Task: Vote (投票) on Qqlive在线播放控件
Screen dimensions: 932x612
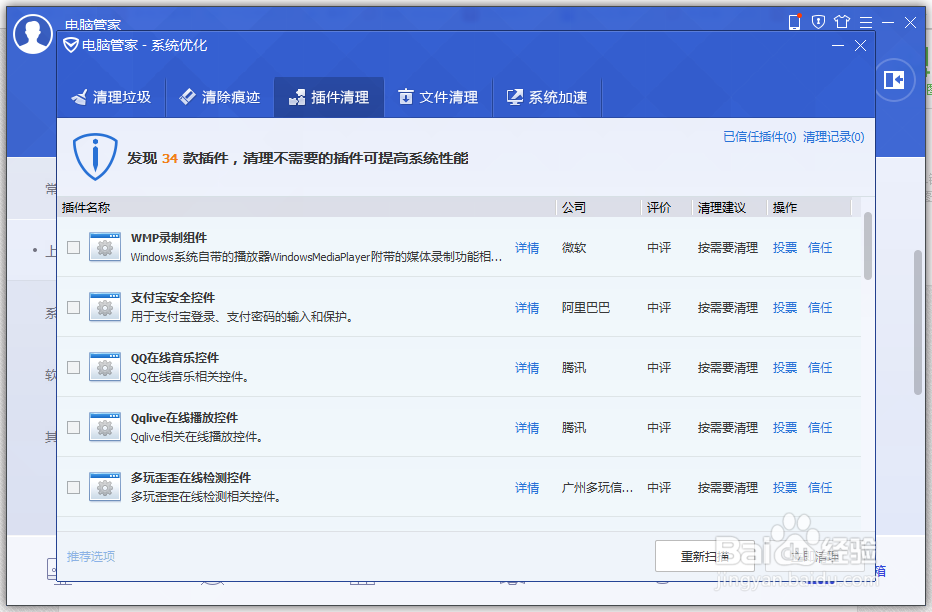Action: [785, 427]
